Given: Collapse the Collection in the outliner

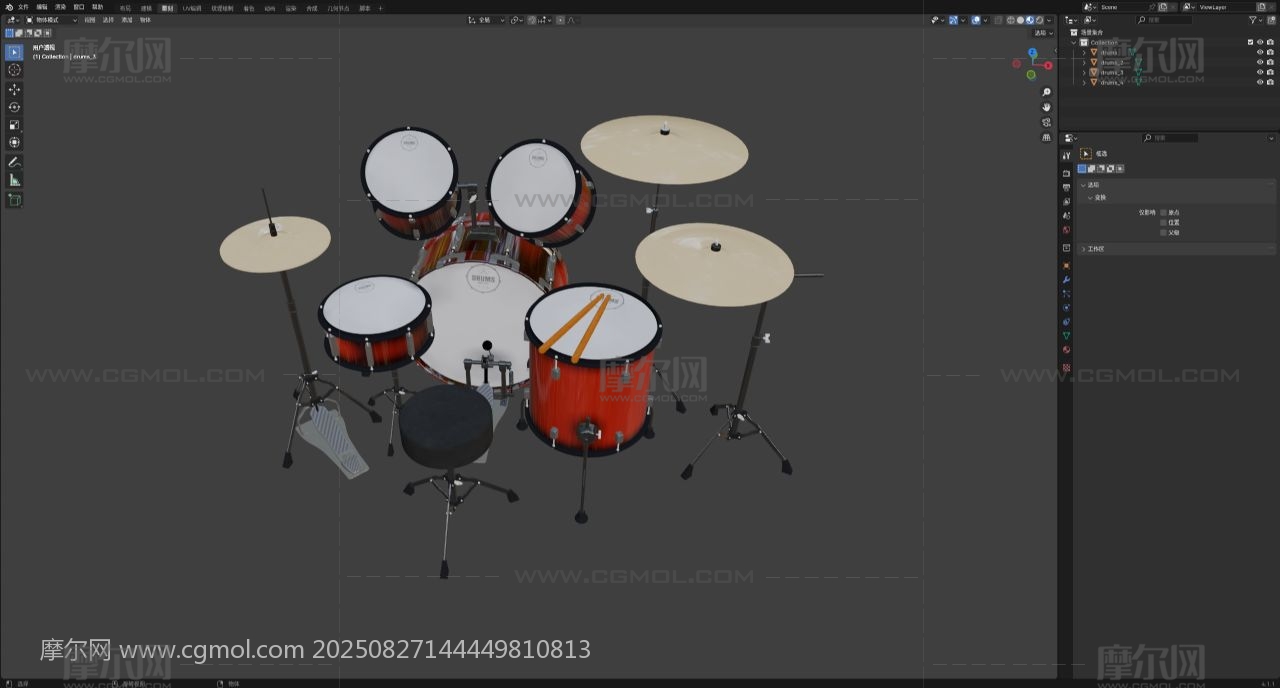Looking at the screenshot, I should click(1074, 42).
